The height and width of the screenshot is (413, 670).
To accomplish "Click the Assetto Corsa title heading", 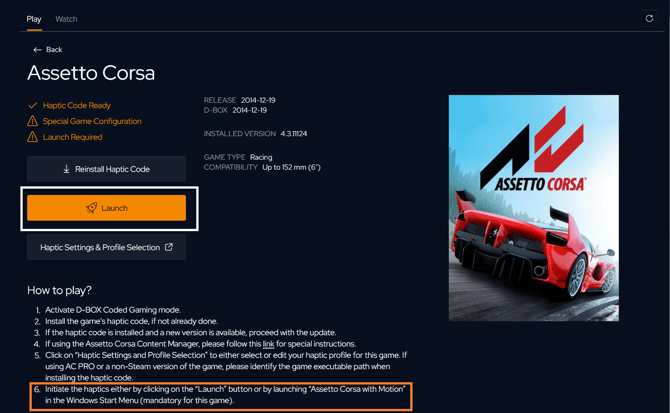I will pos(91,73).
